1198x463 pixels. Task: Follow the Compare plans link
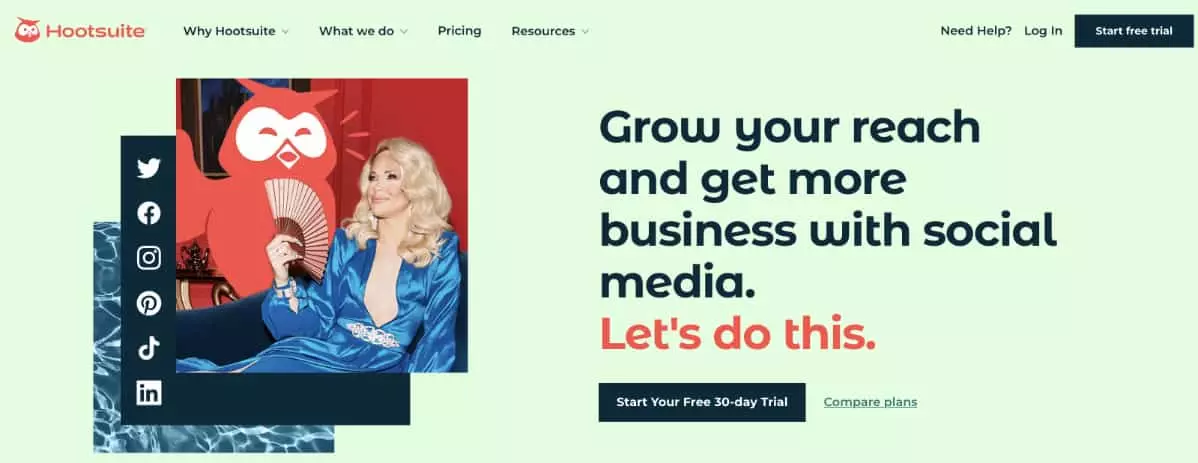point(870,402)
